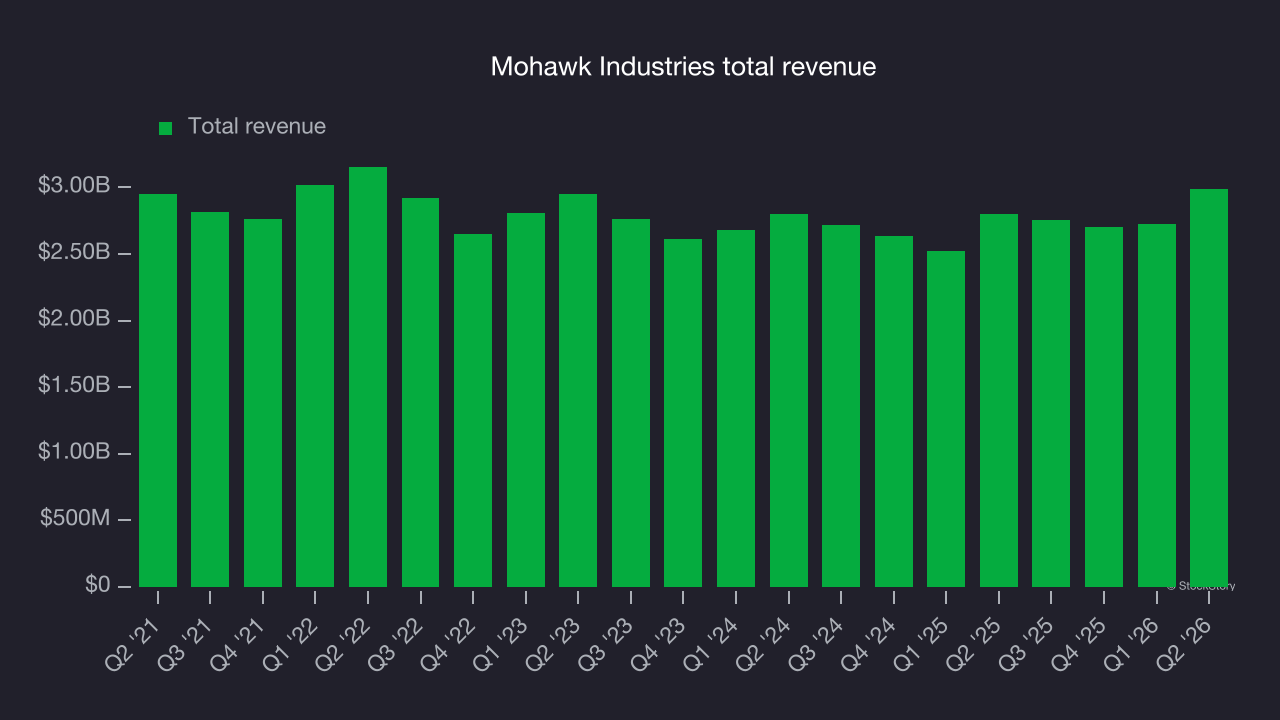The width and height of the screenshot is (1280, 720).
Task: Click the Q4 '25 revenue bar
Action: coord(1104,407)
